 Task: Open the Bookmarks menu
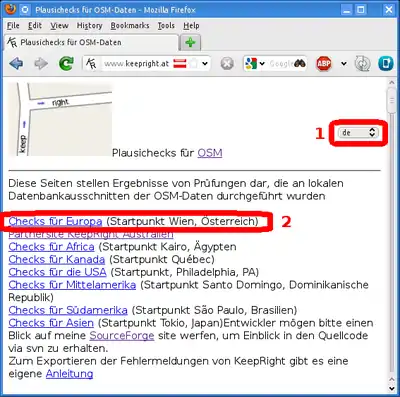[130, 26]
